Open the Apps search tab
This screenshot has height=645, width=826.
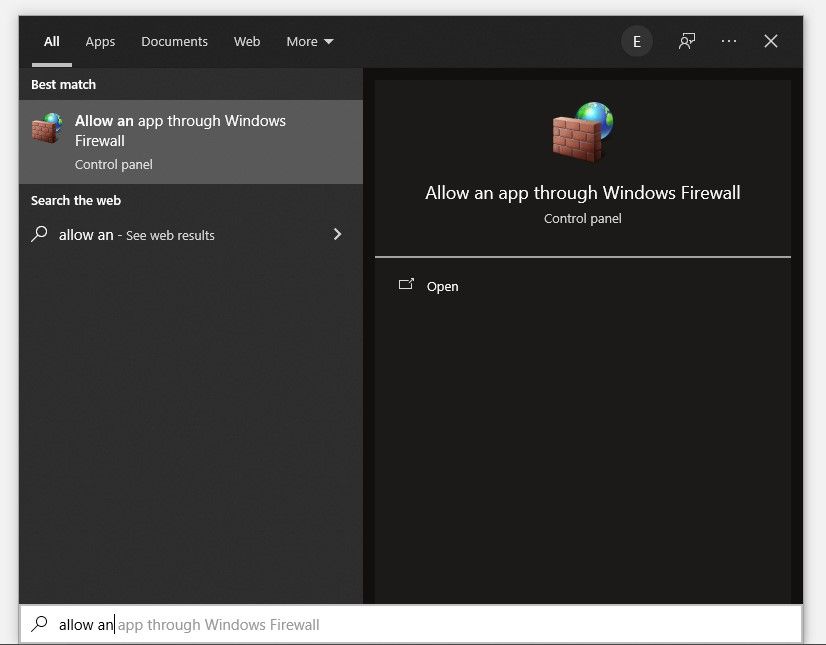(100, 42)
